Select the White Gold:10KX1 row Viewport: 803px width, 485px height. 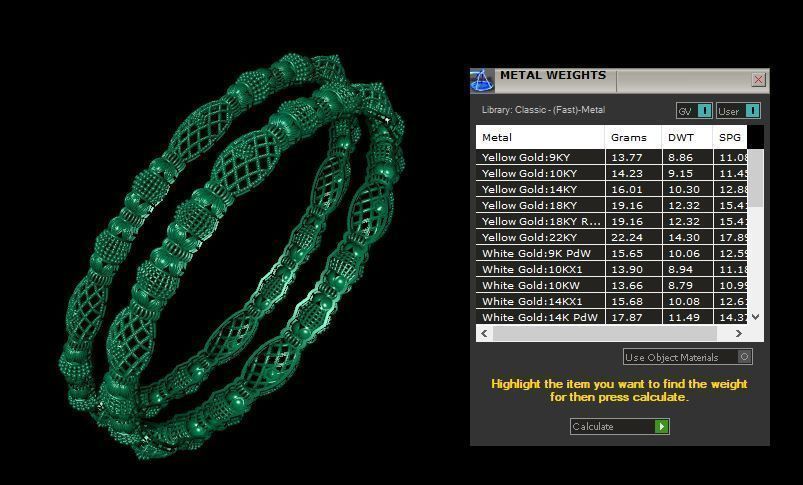point(611,269)
